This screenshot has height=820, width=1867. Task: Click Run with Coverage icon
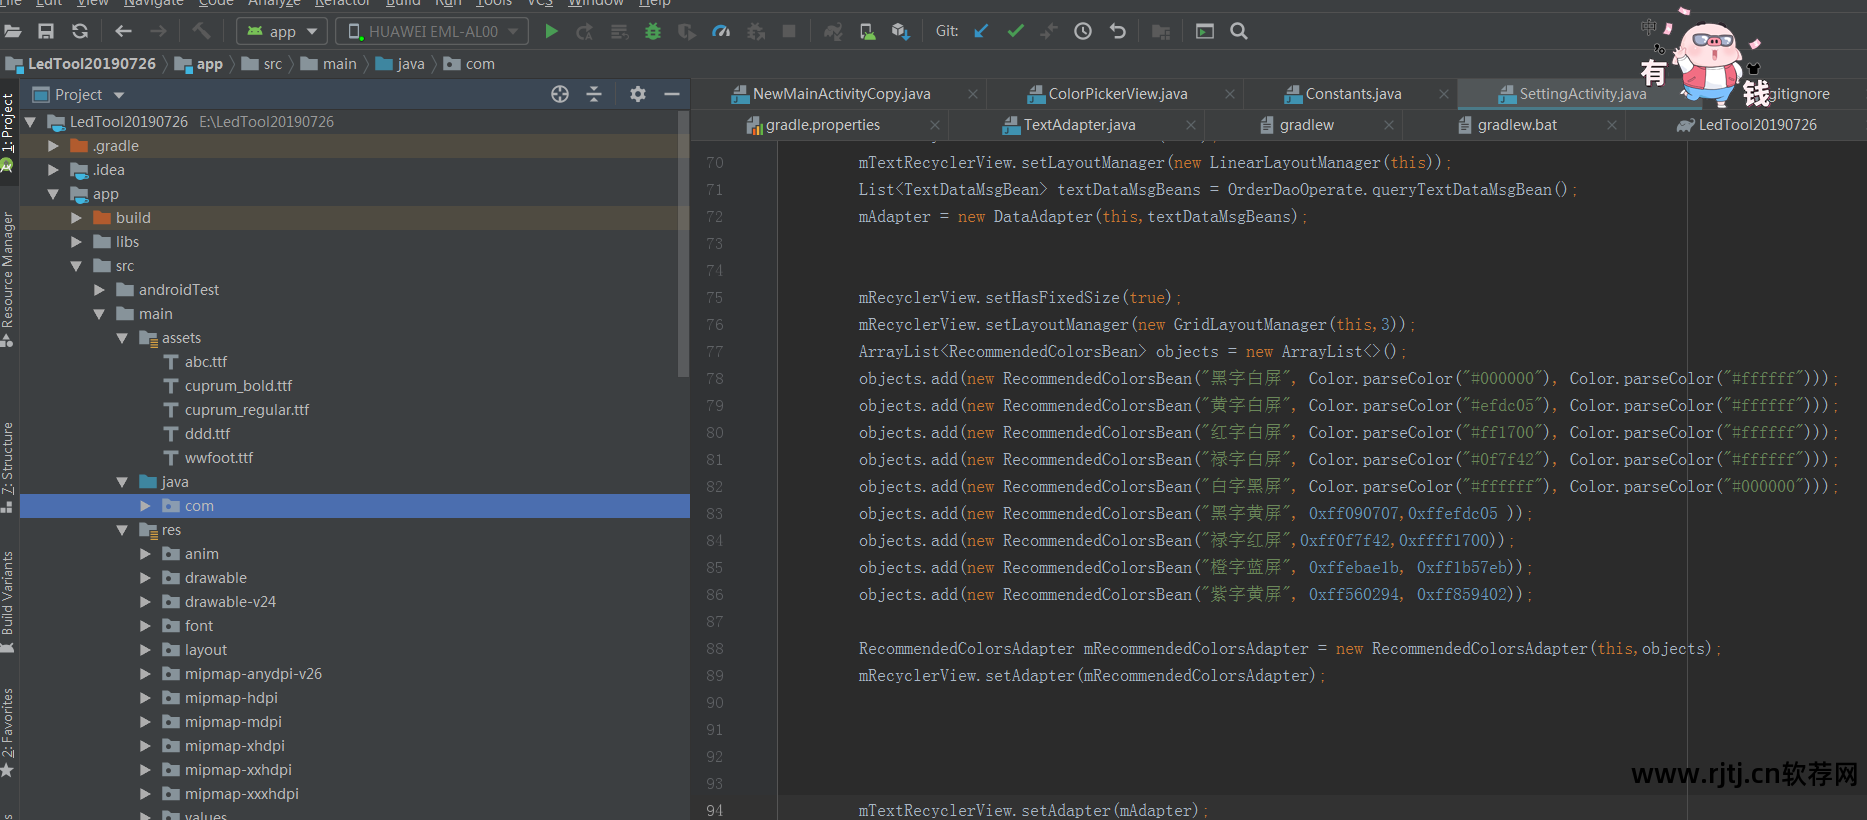tap(686, 32)
